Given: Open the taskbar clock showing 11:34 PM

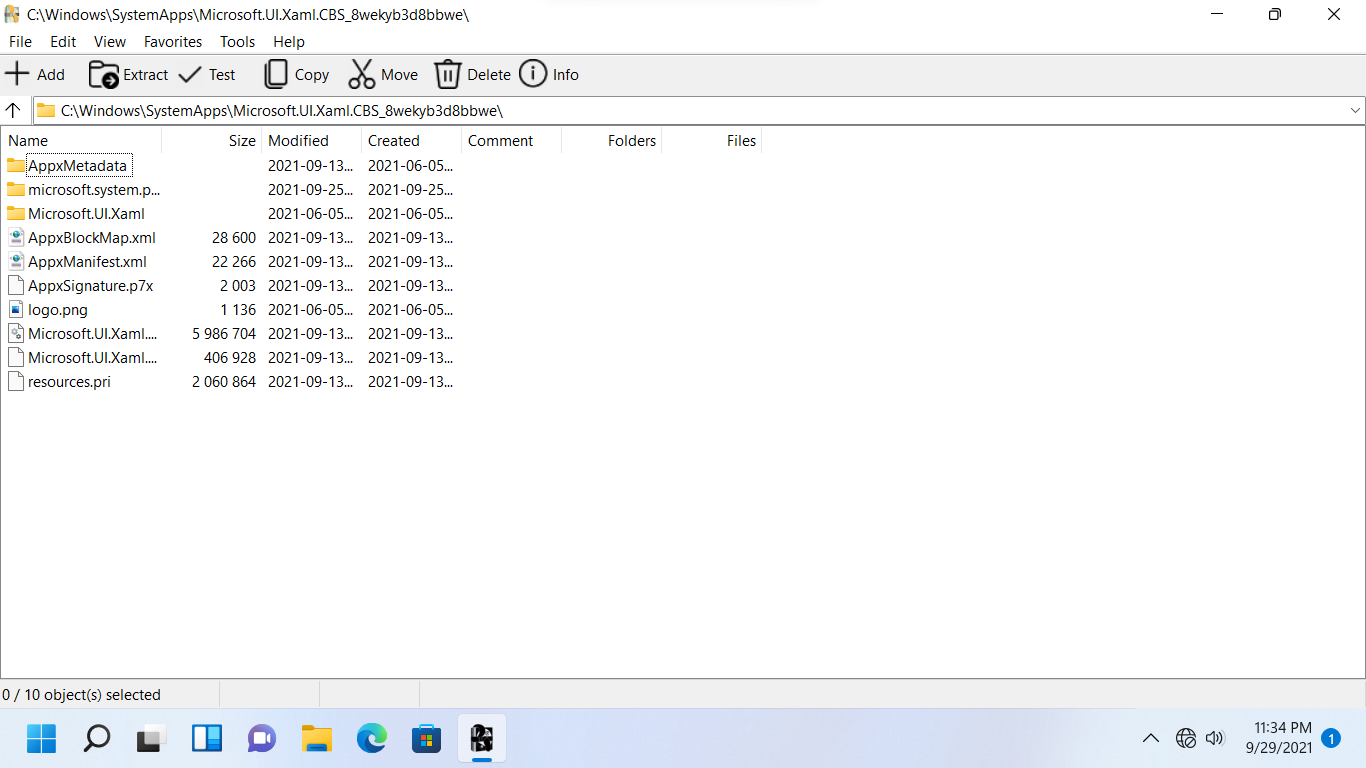Looking at the screenshot, I should [1279, 738].
